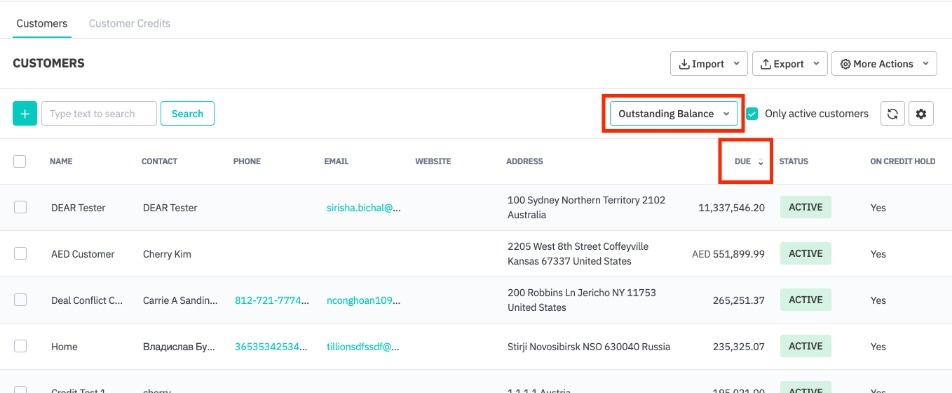The width and height of the screenshot is (952, 393).
Task: Click the Yes credit hold value for Home
Action: tap(878, 346)
